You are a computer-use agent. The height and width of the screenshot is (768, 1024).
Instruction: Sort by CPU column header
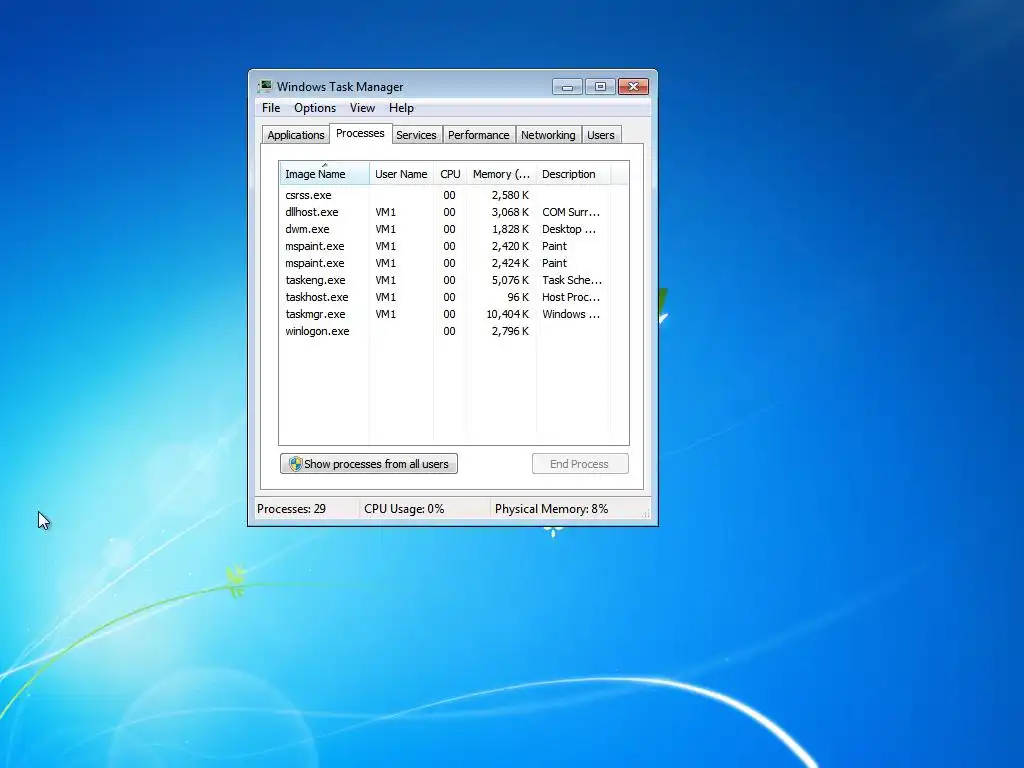point(450,174)
